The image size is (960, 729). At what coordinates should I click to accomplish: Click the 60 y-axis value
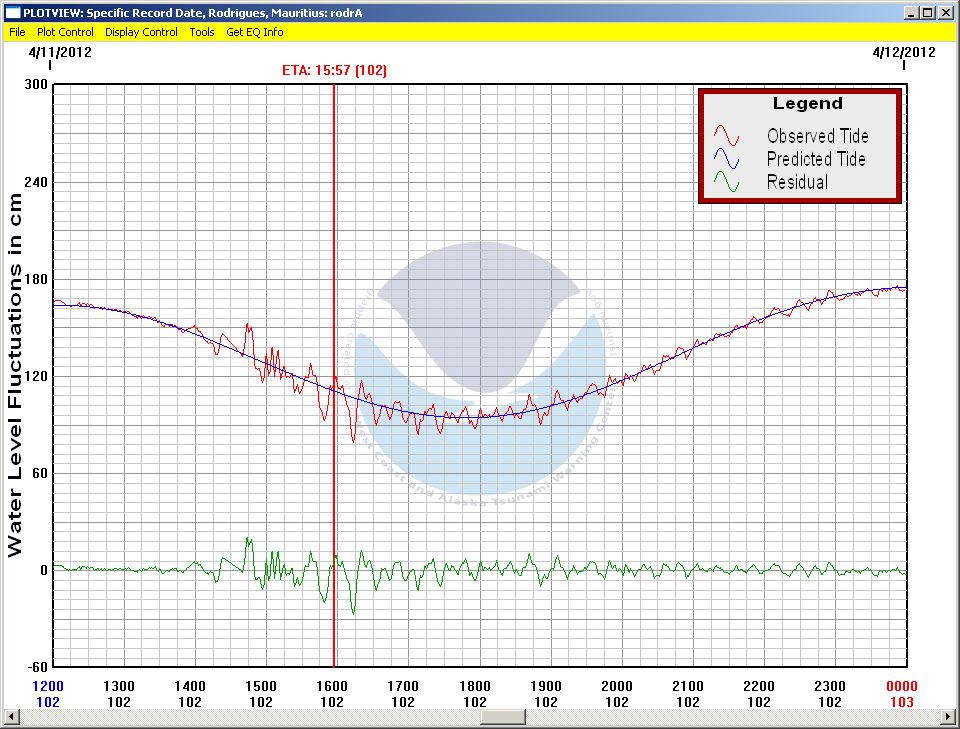click(39, 473)
